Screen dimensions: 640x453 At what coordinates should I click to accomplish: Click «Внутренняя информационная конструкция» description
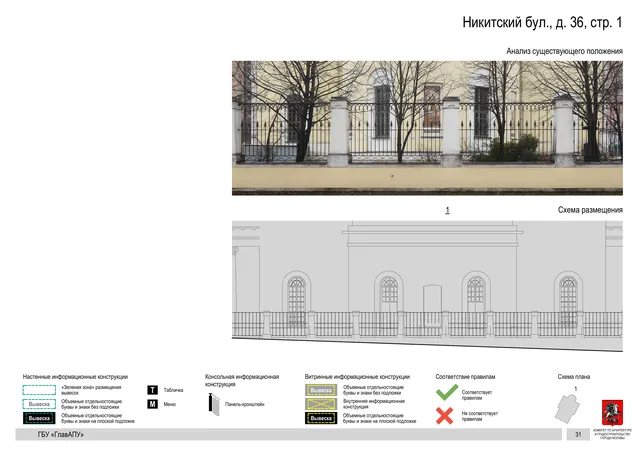(x=374, y=404)
